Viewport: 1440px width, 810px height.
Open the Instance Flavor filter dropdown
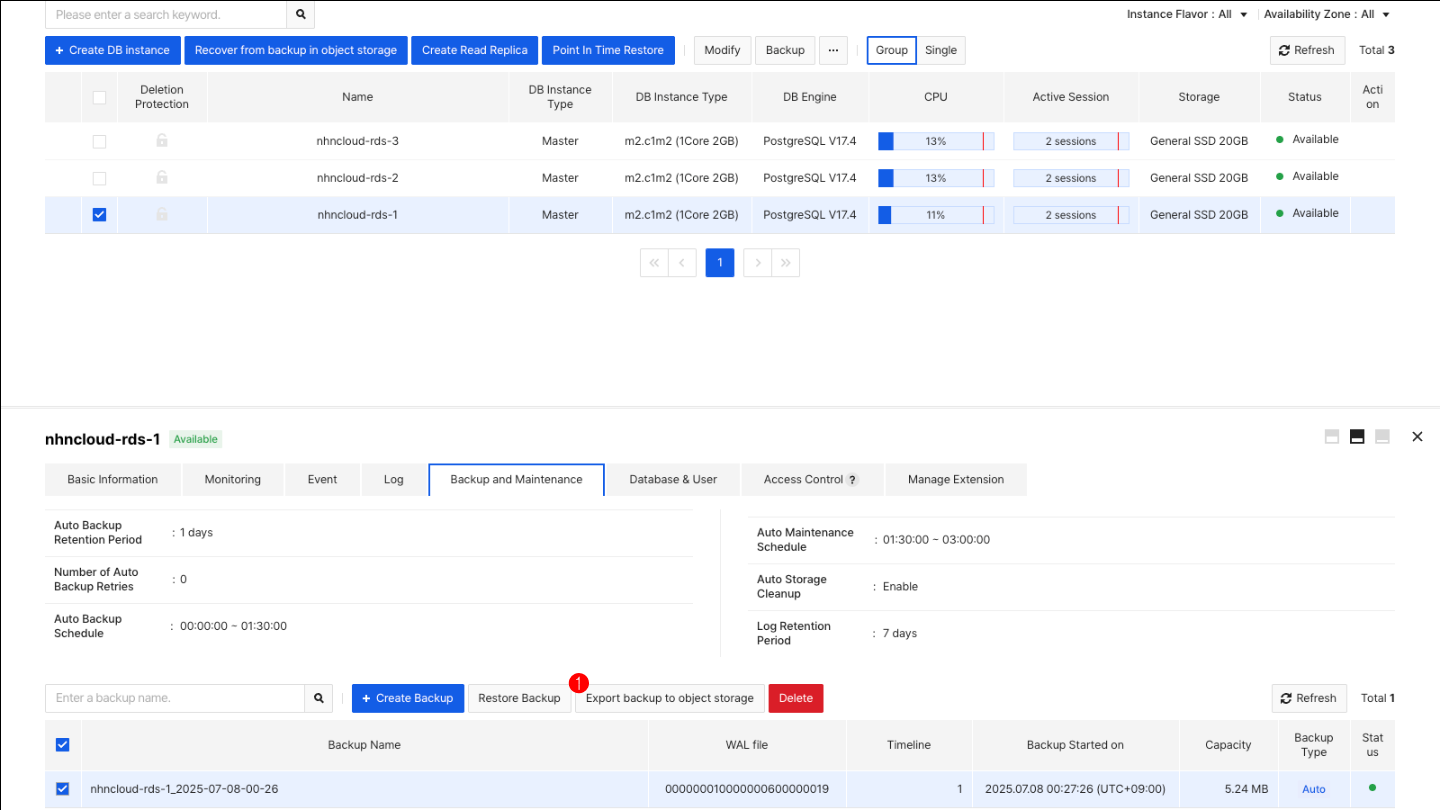pos(1187,15)
